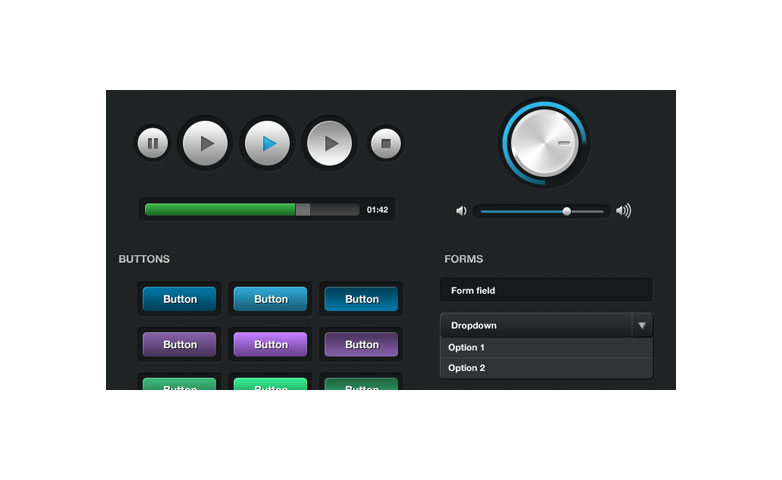Click the Dropdown arrow button
This screenshot has width=782, height=480.
(x=642, y=325)
